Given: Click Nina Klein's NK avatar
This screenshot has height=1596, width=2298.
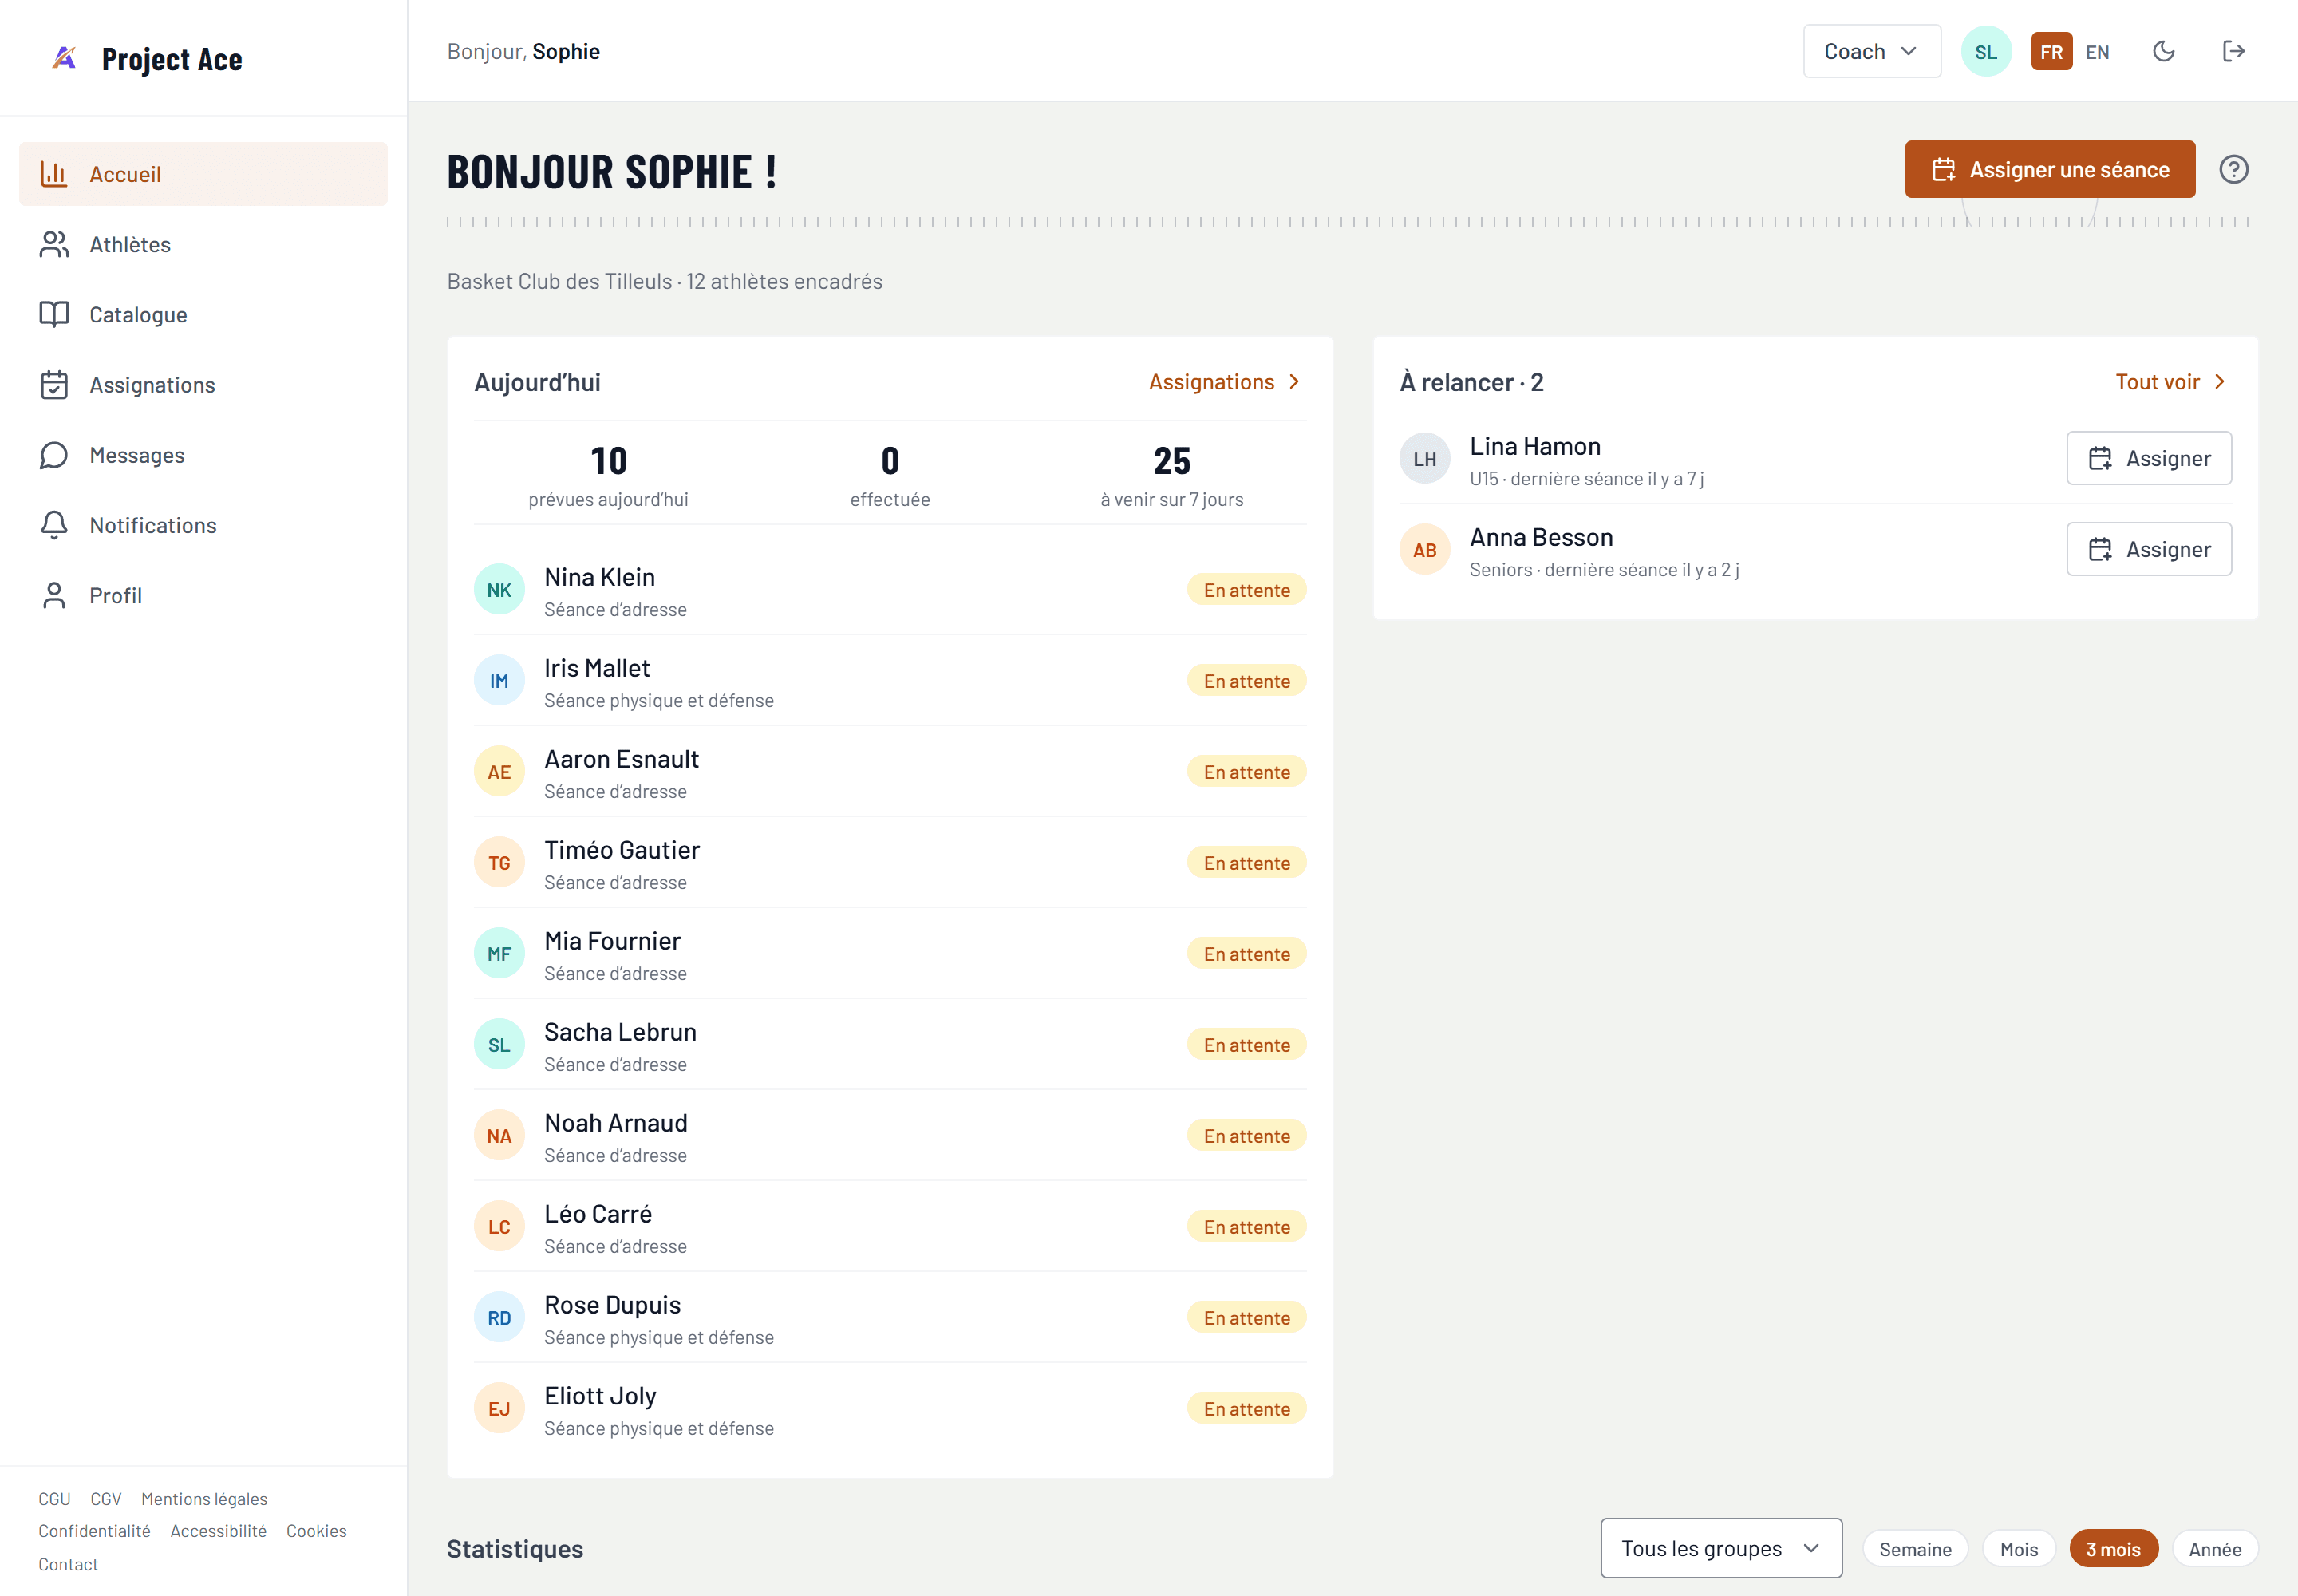Looking at the screenshot, I should (x=499, y=590).
